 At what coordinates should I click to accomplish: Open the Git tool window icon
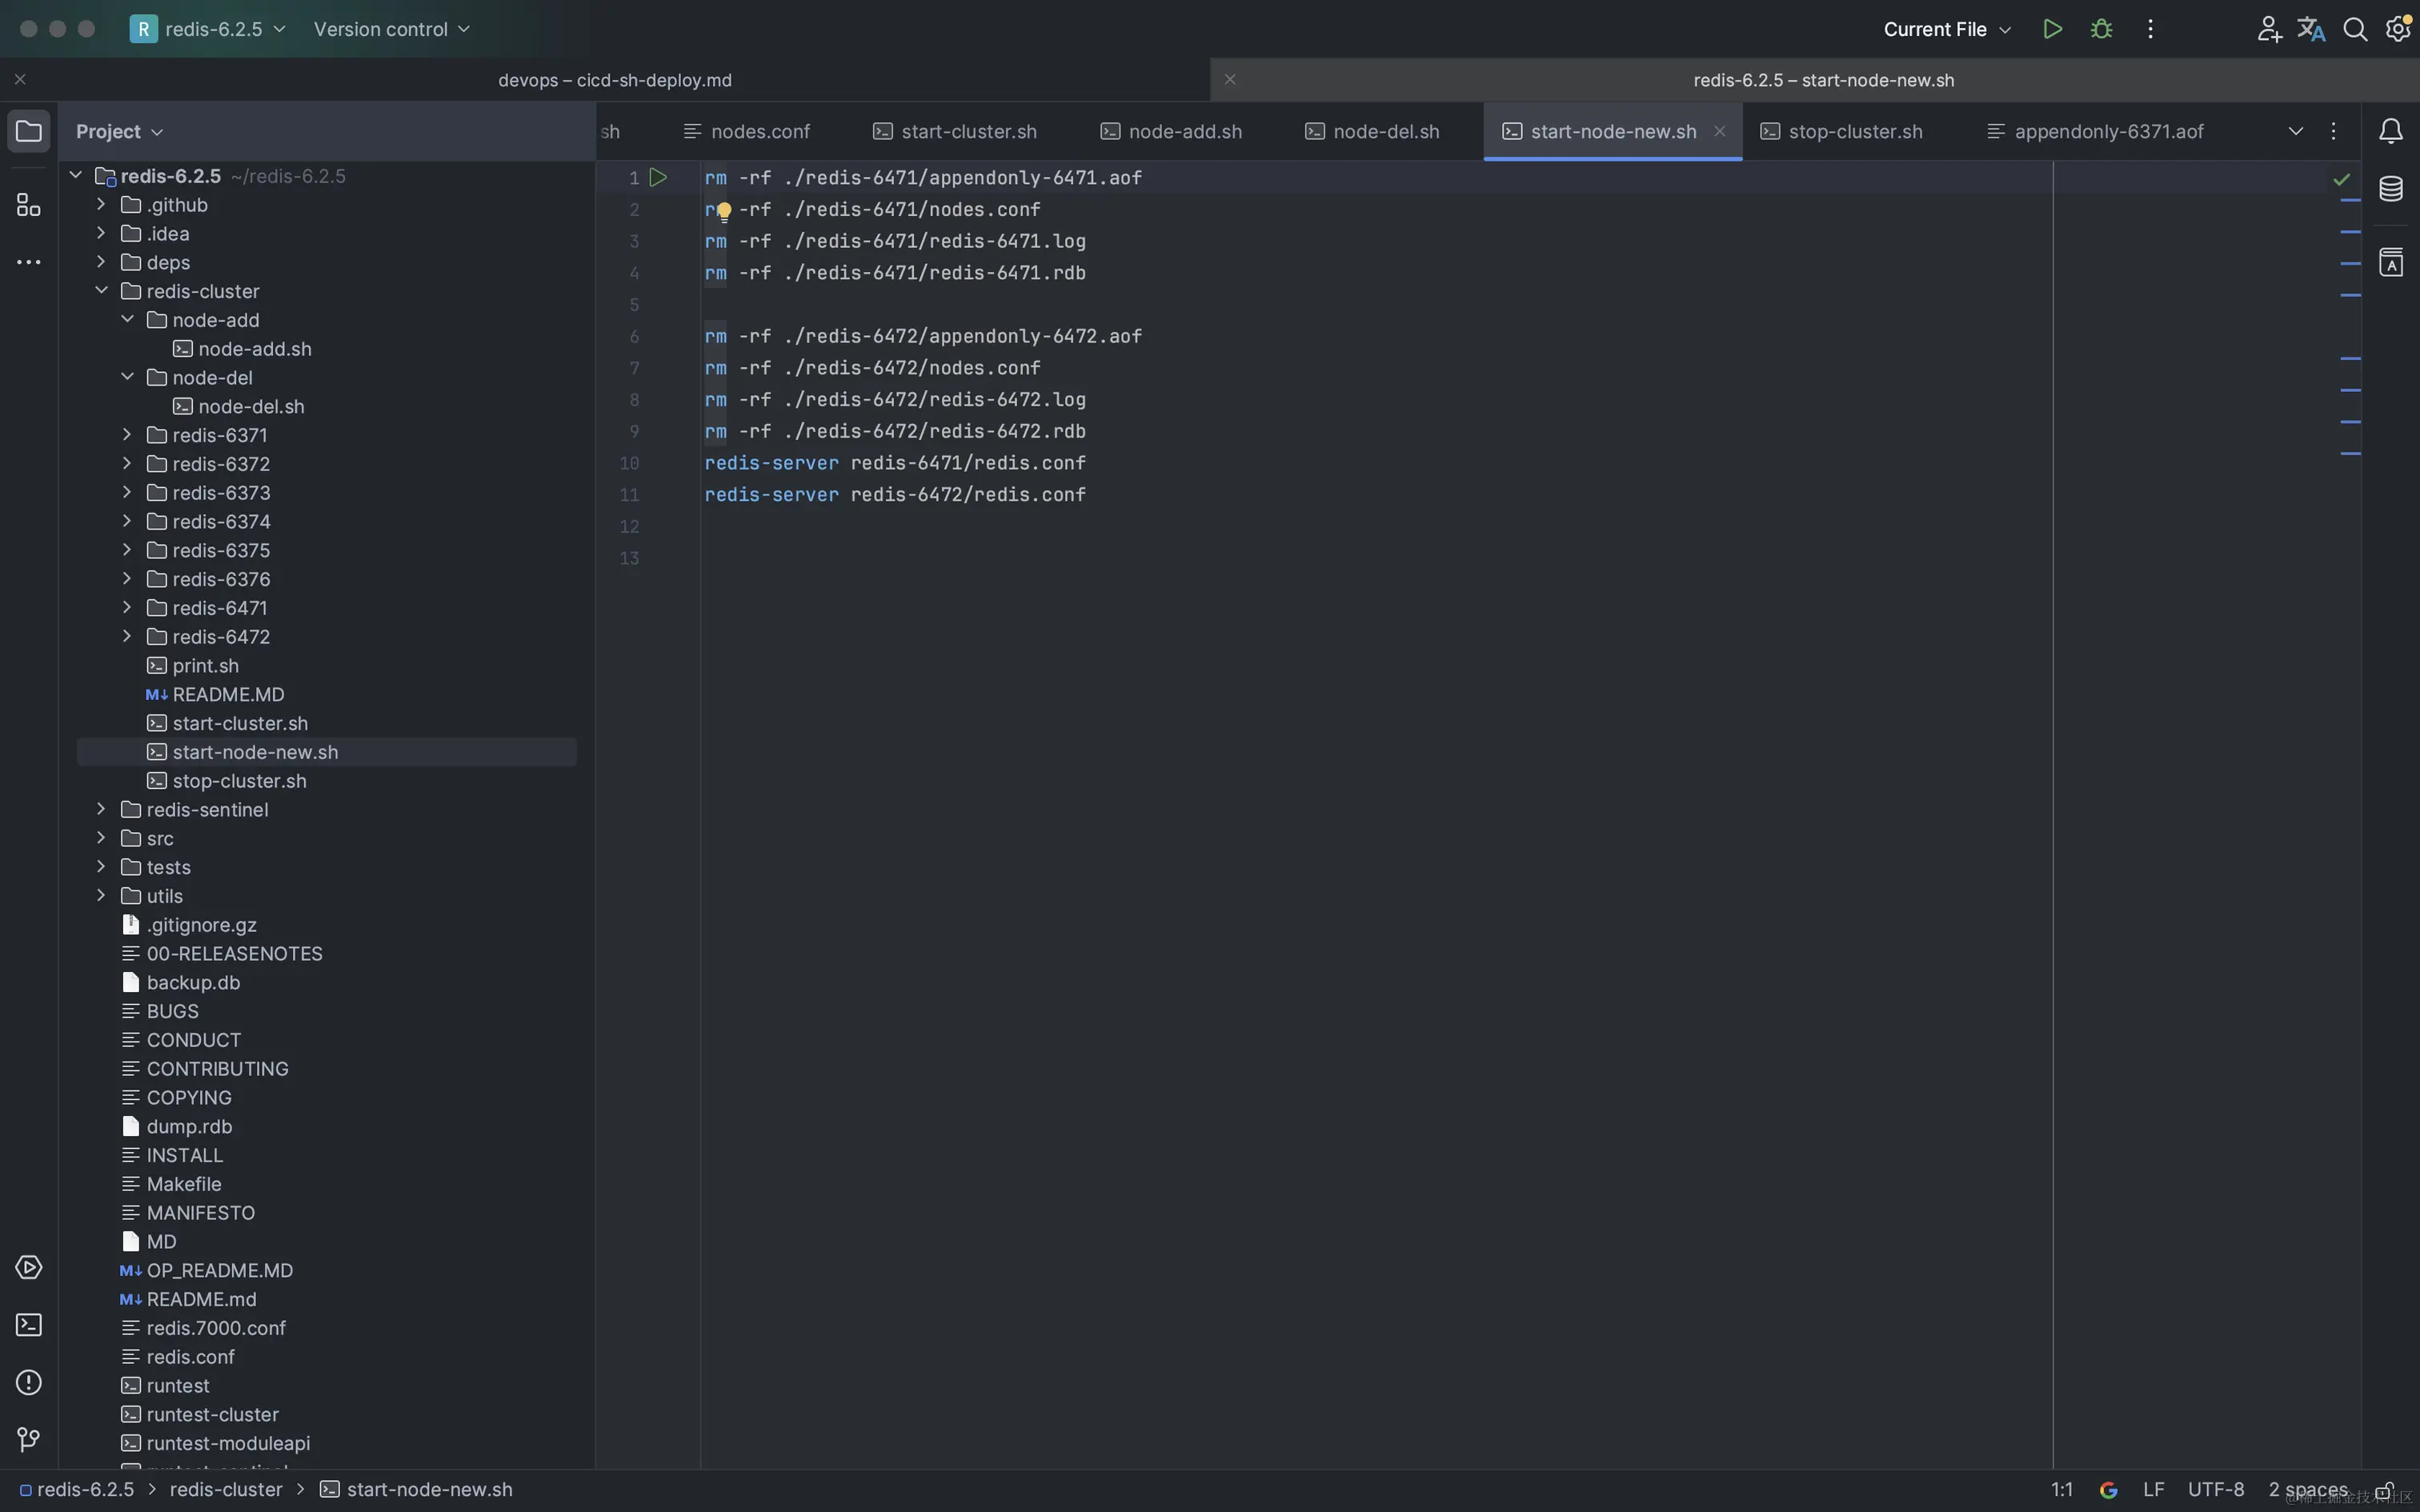click(29, 1439)
